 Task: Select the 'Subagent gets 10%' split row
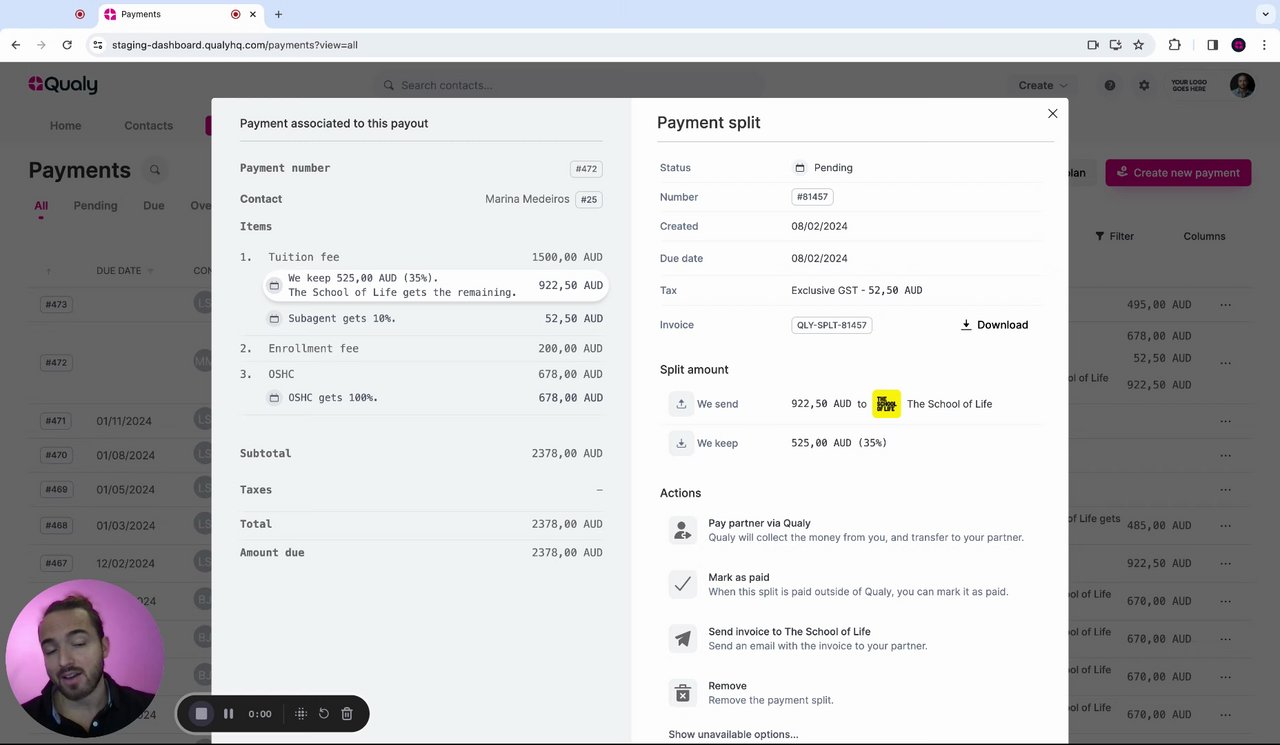[435, 318]
